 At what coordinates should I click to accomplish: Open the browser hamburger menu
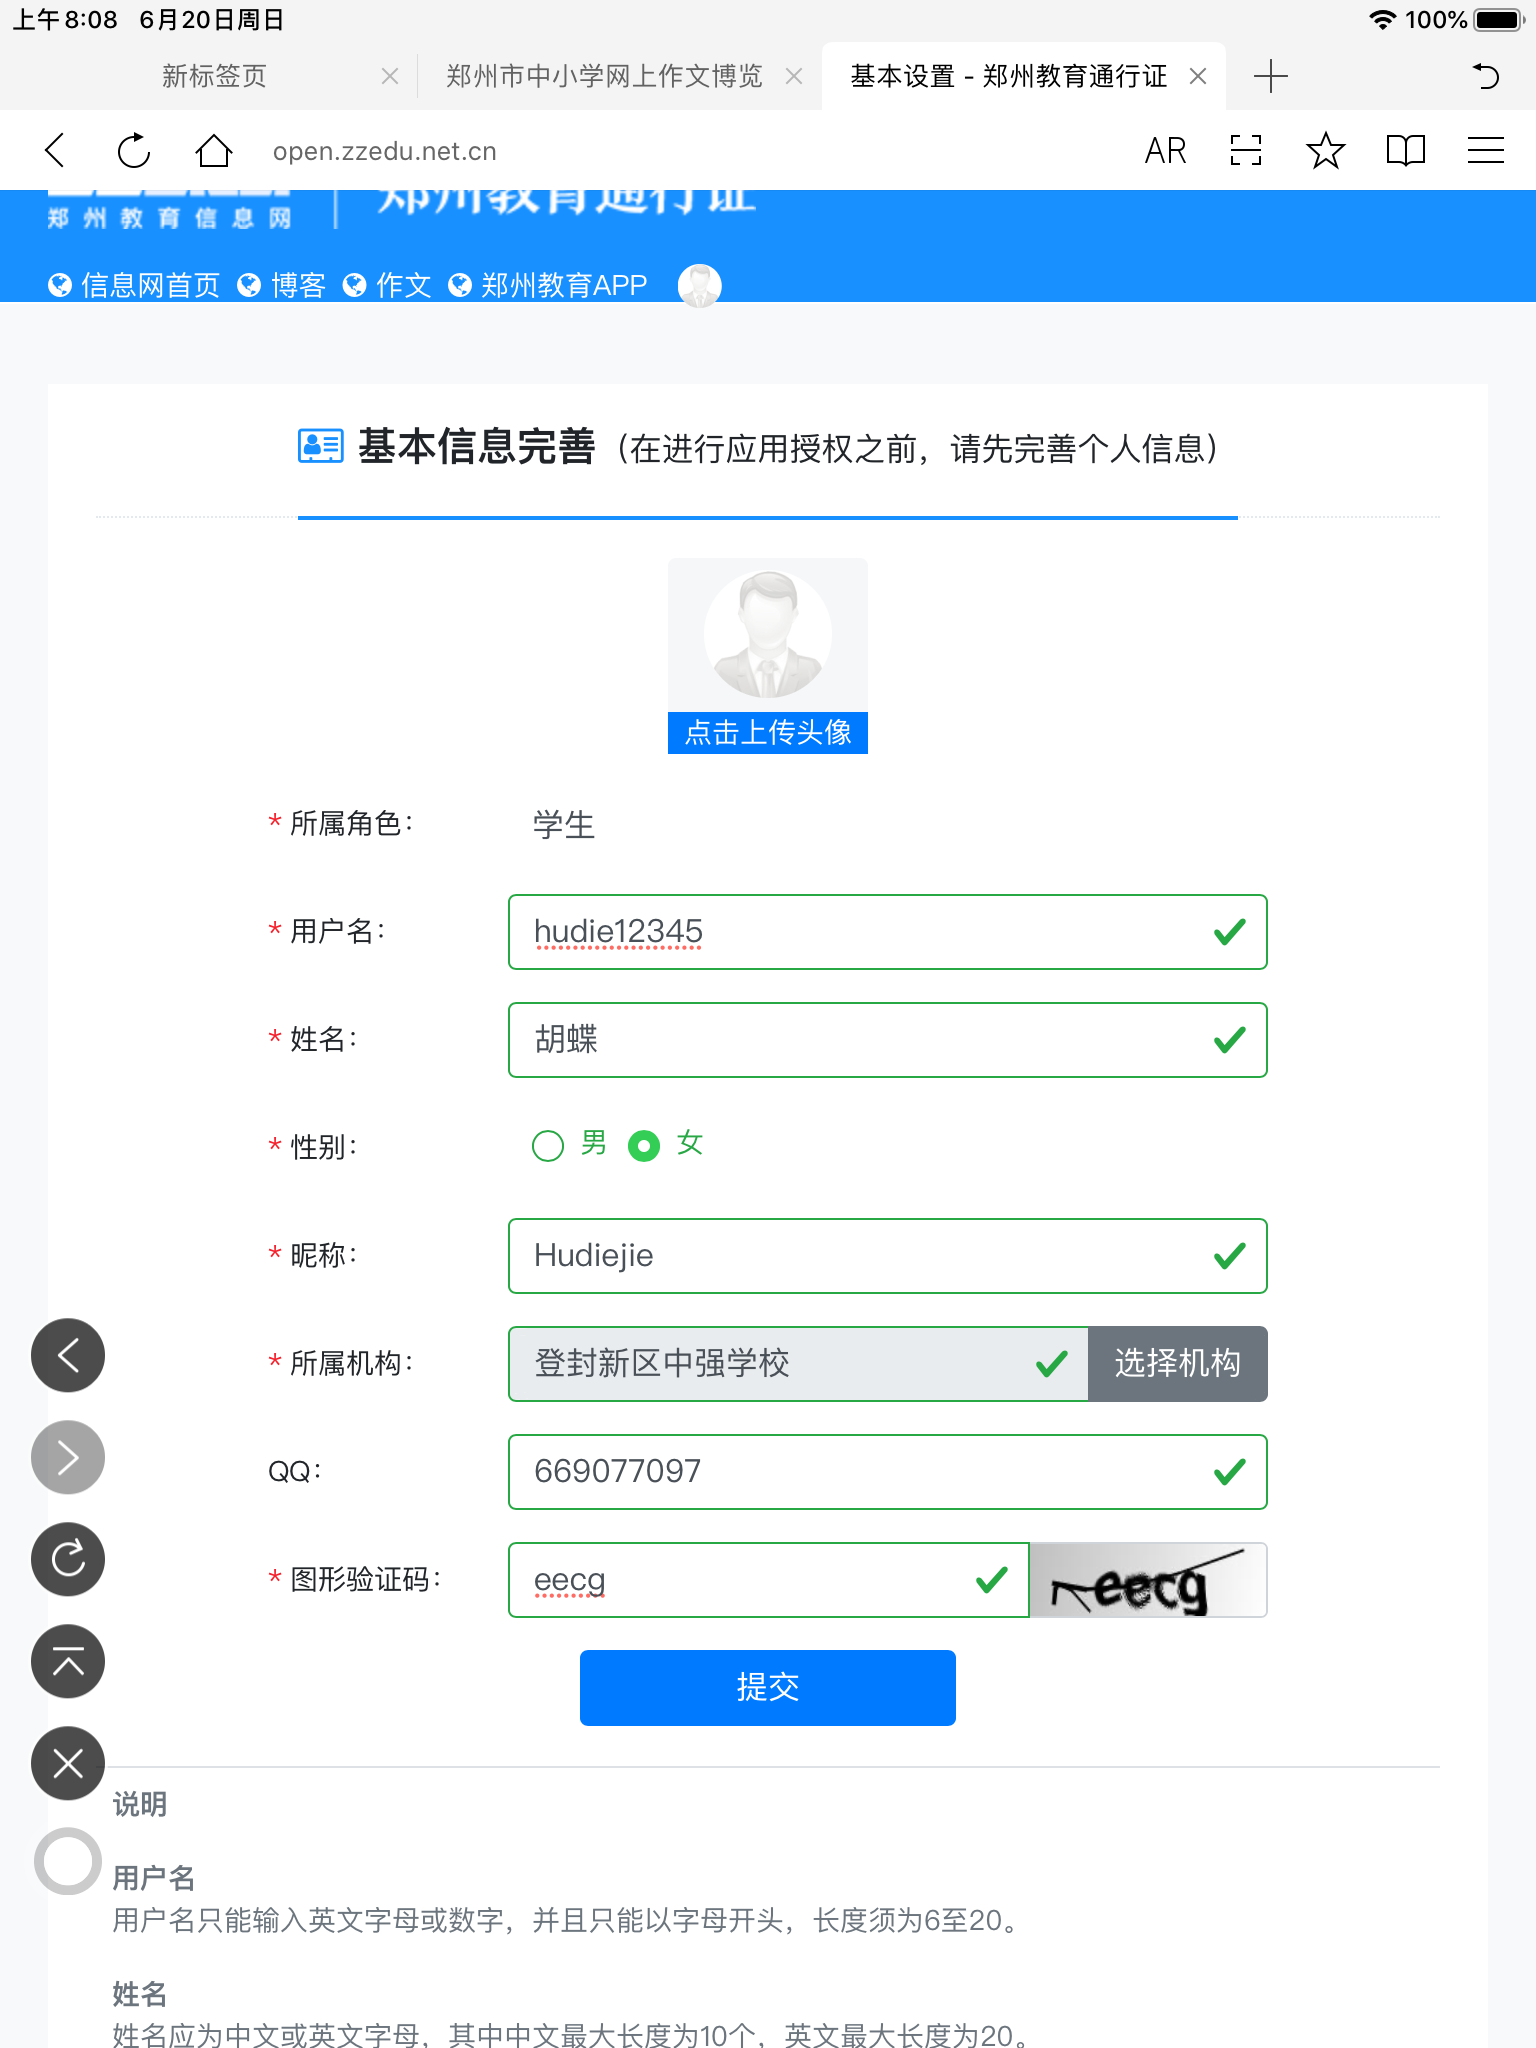pyautogui.click(x=1485, y=151)
